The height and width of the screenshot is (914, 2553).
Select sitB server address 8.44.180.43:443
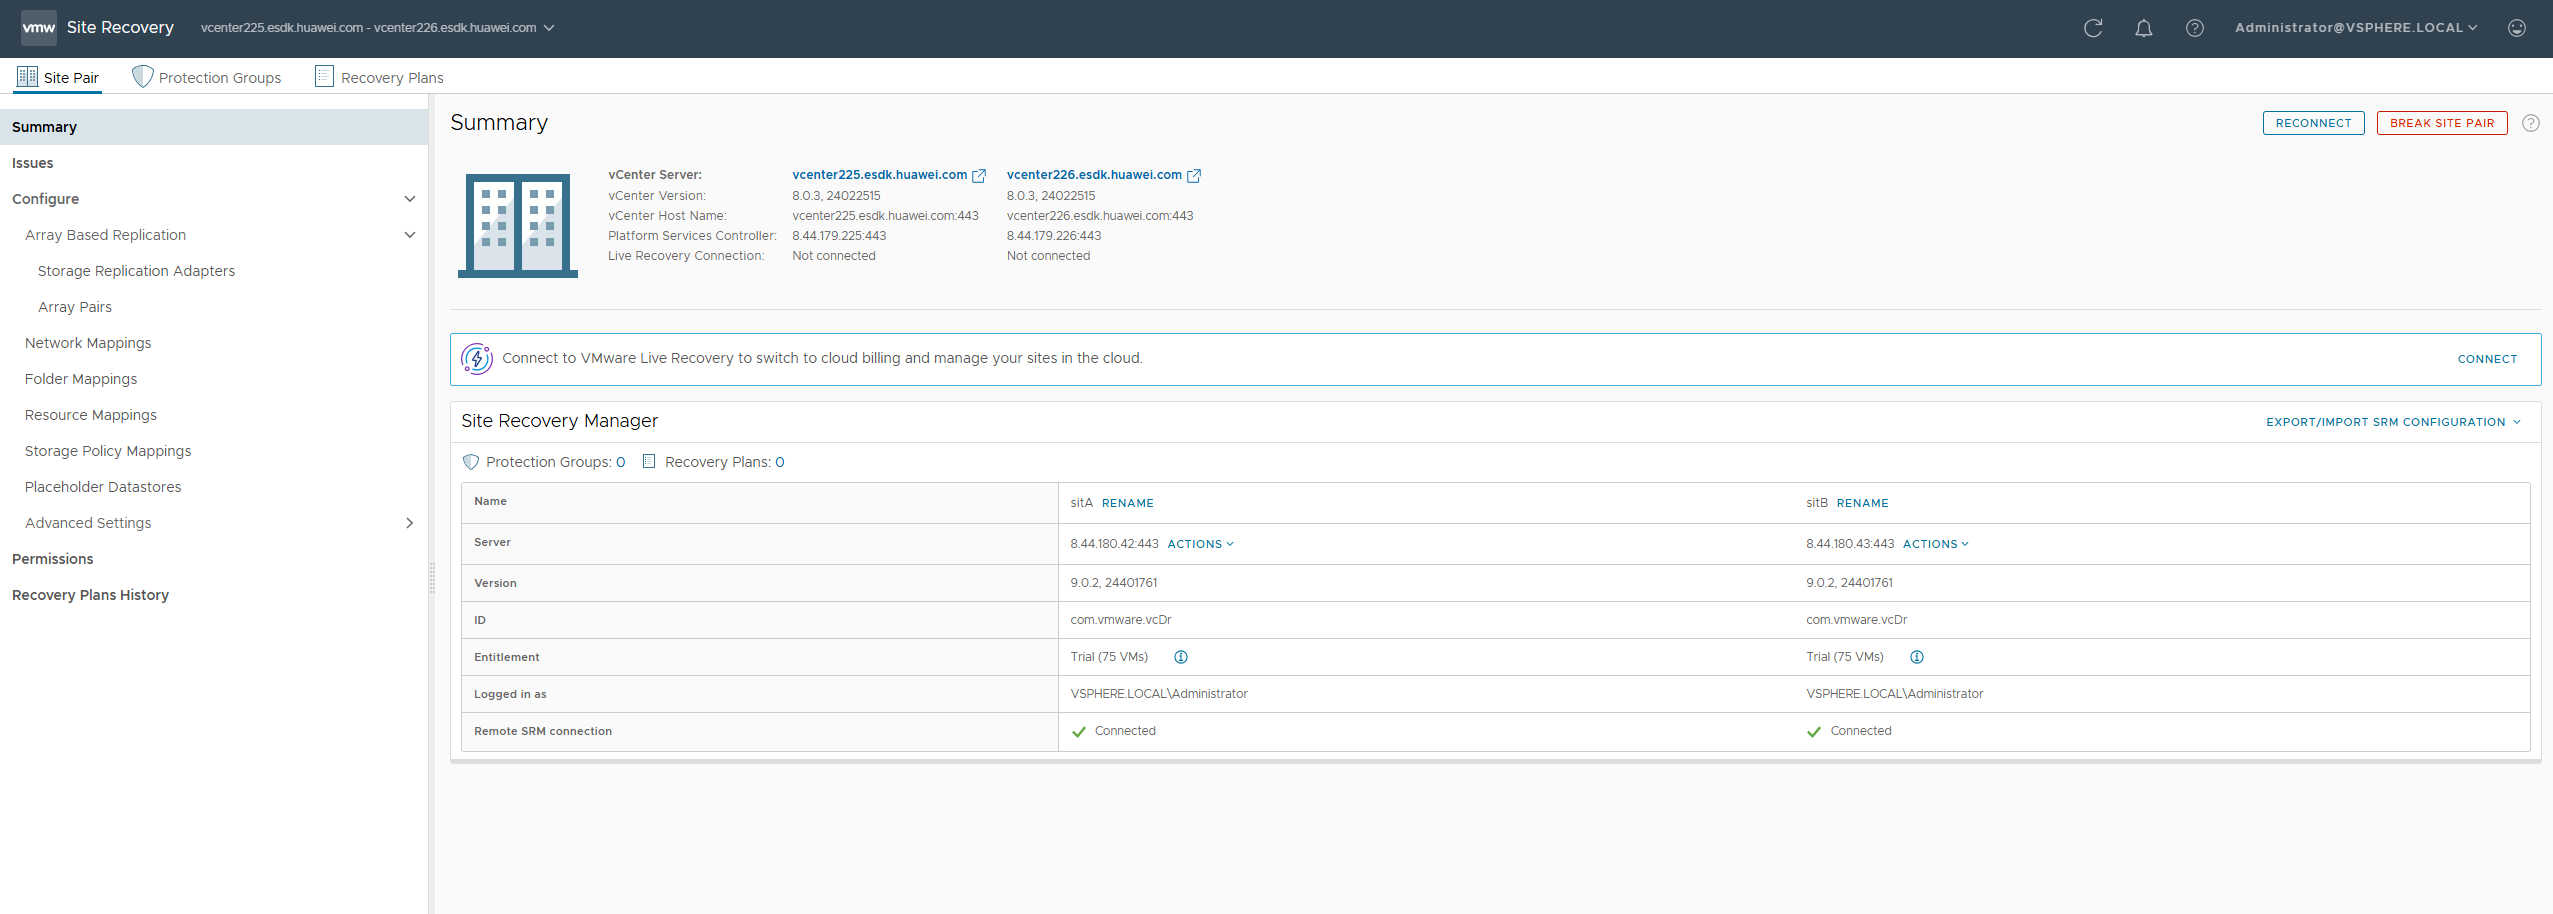1850,544
